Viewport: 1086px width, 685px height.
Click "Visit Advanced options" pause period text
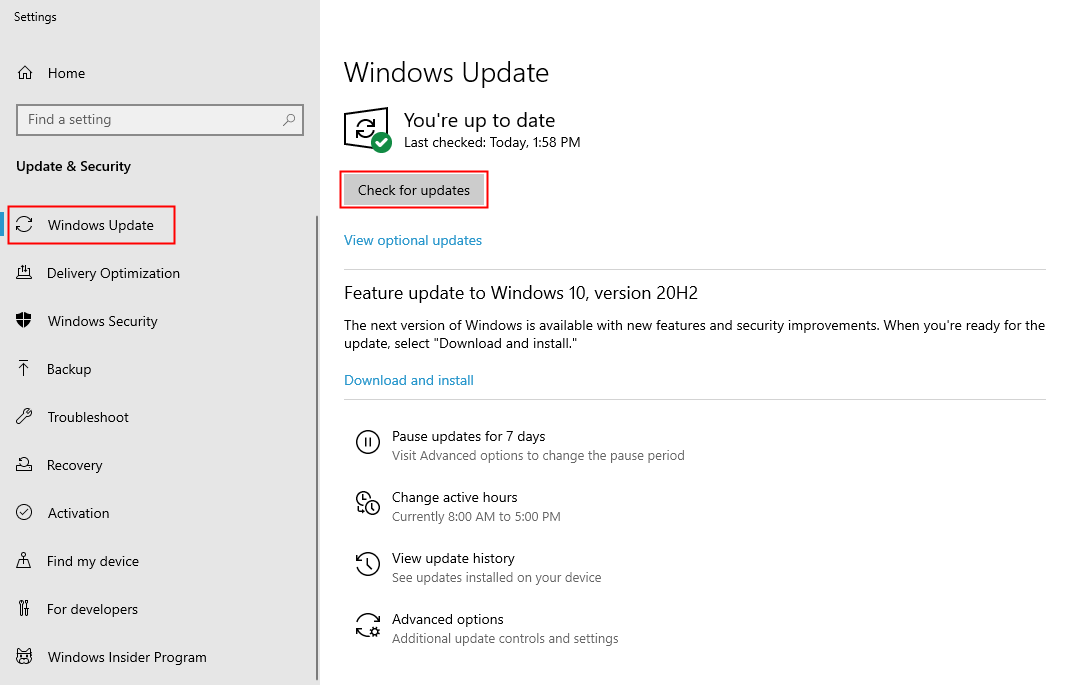click(x=538, y=456)
